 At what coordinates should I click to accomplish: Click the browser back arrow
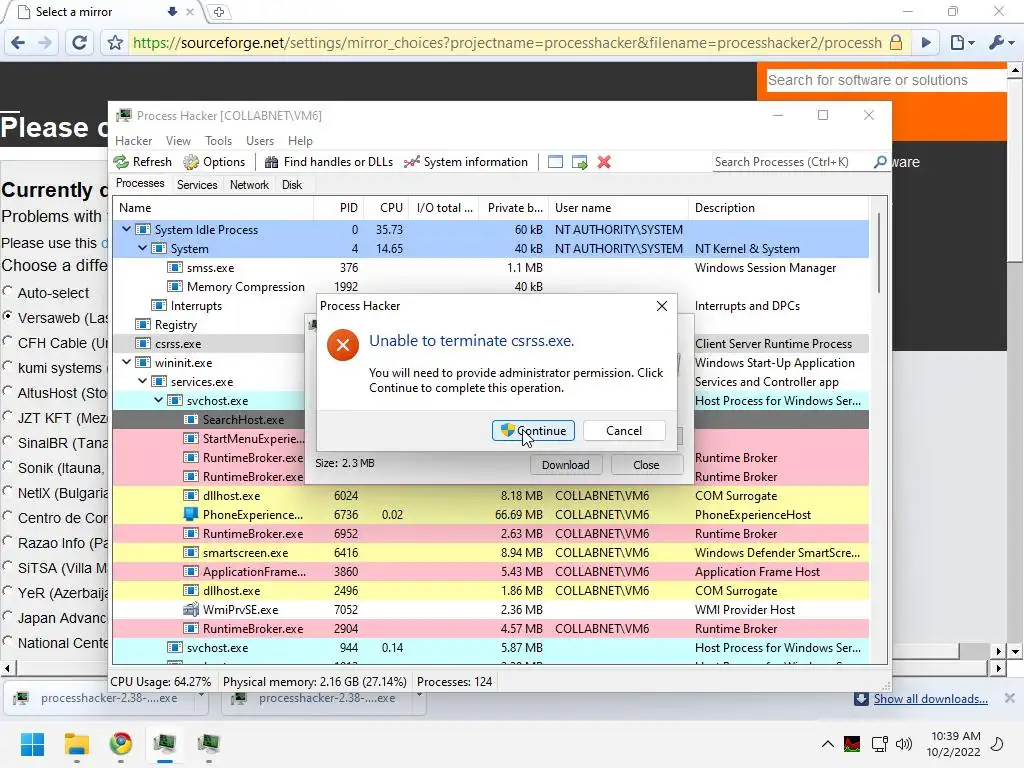pos(18,43)
